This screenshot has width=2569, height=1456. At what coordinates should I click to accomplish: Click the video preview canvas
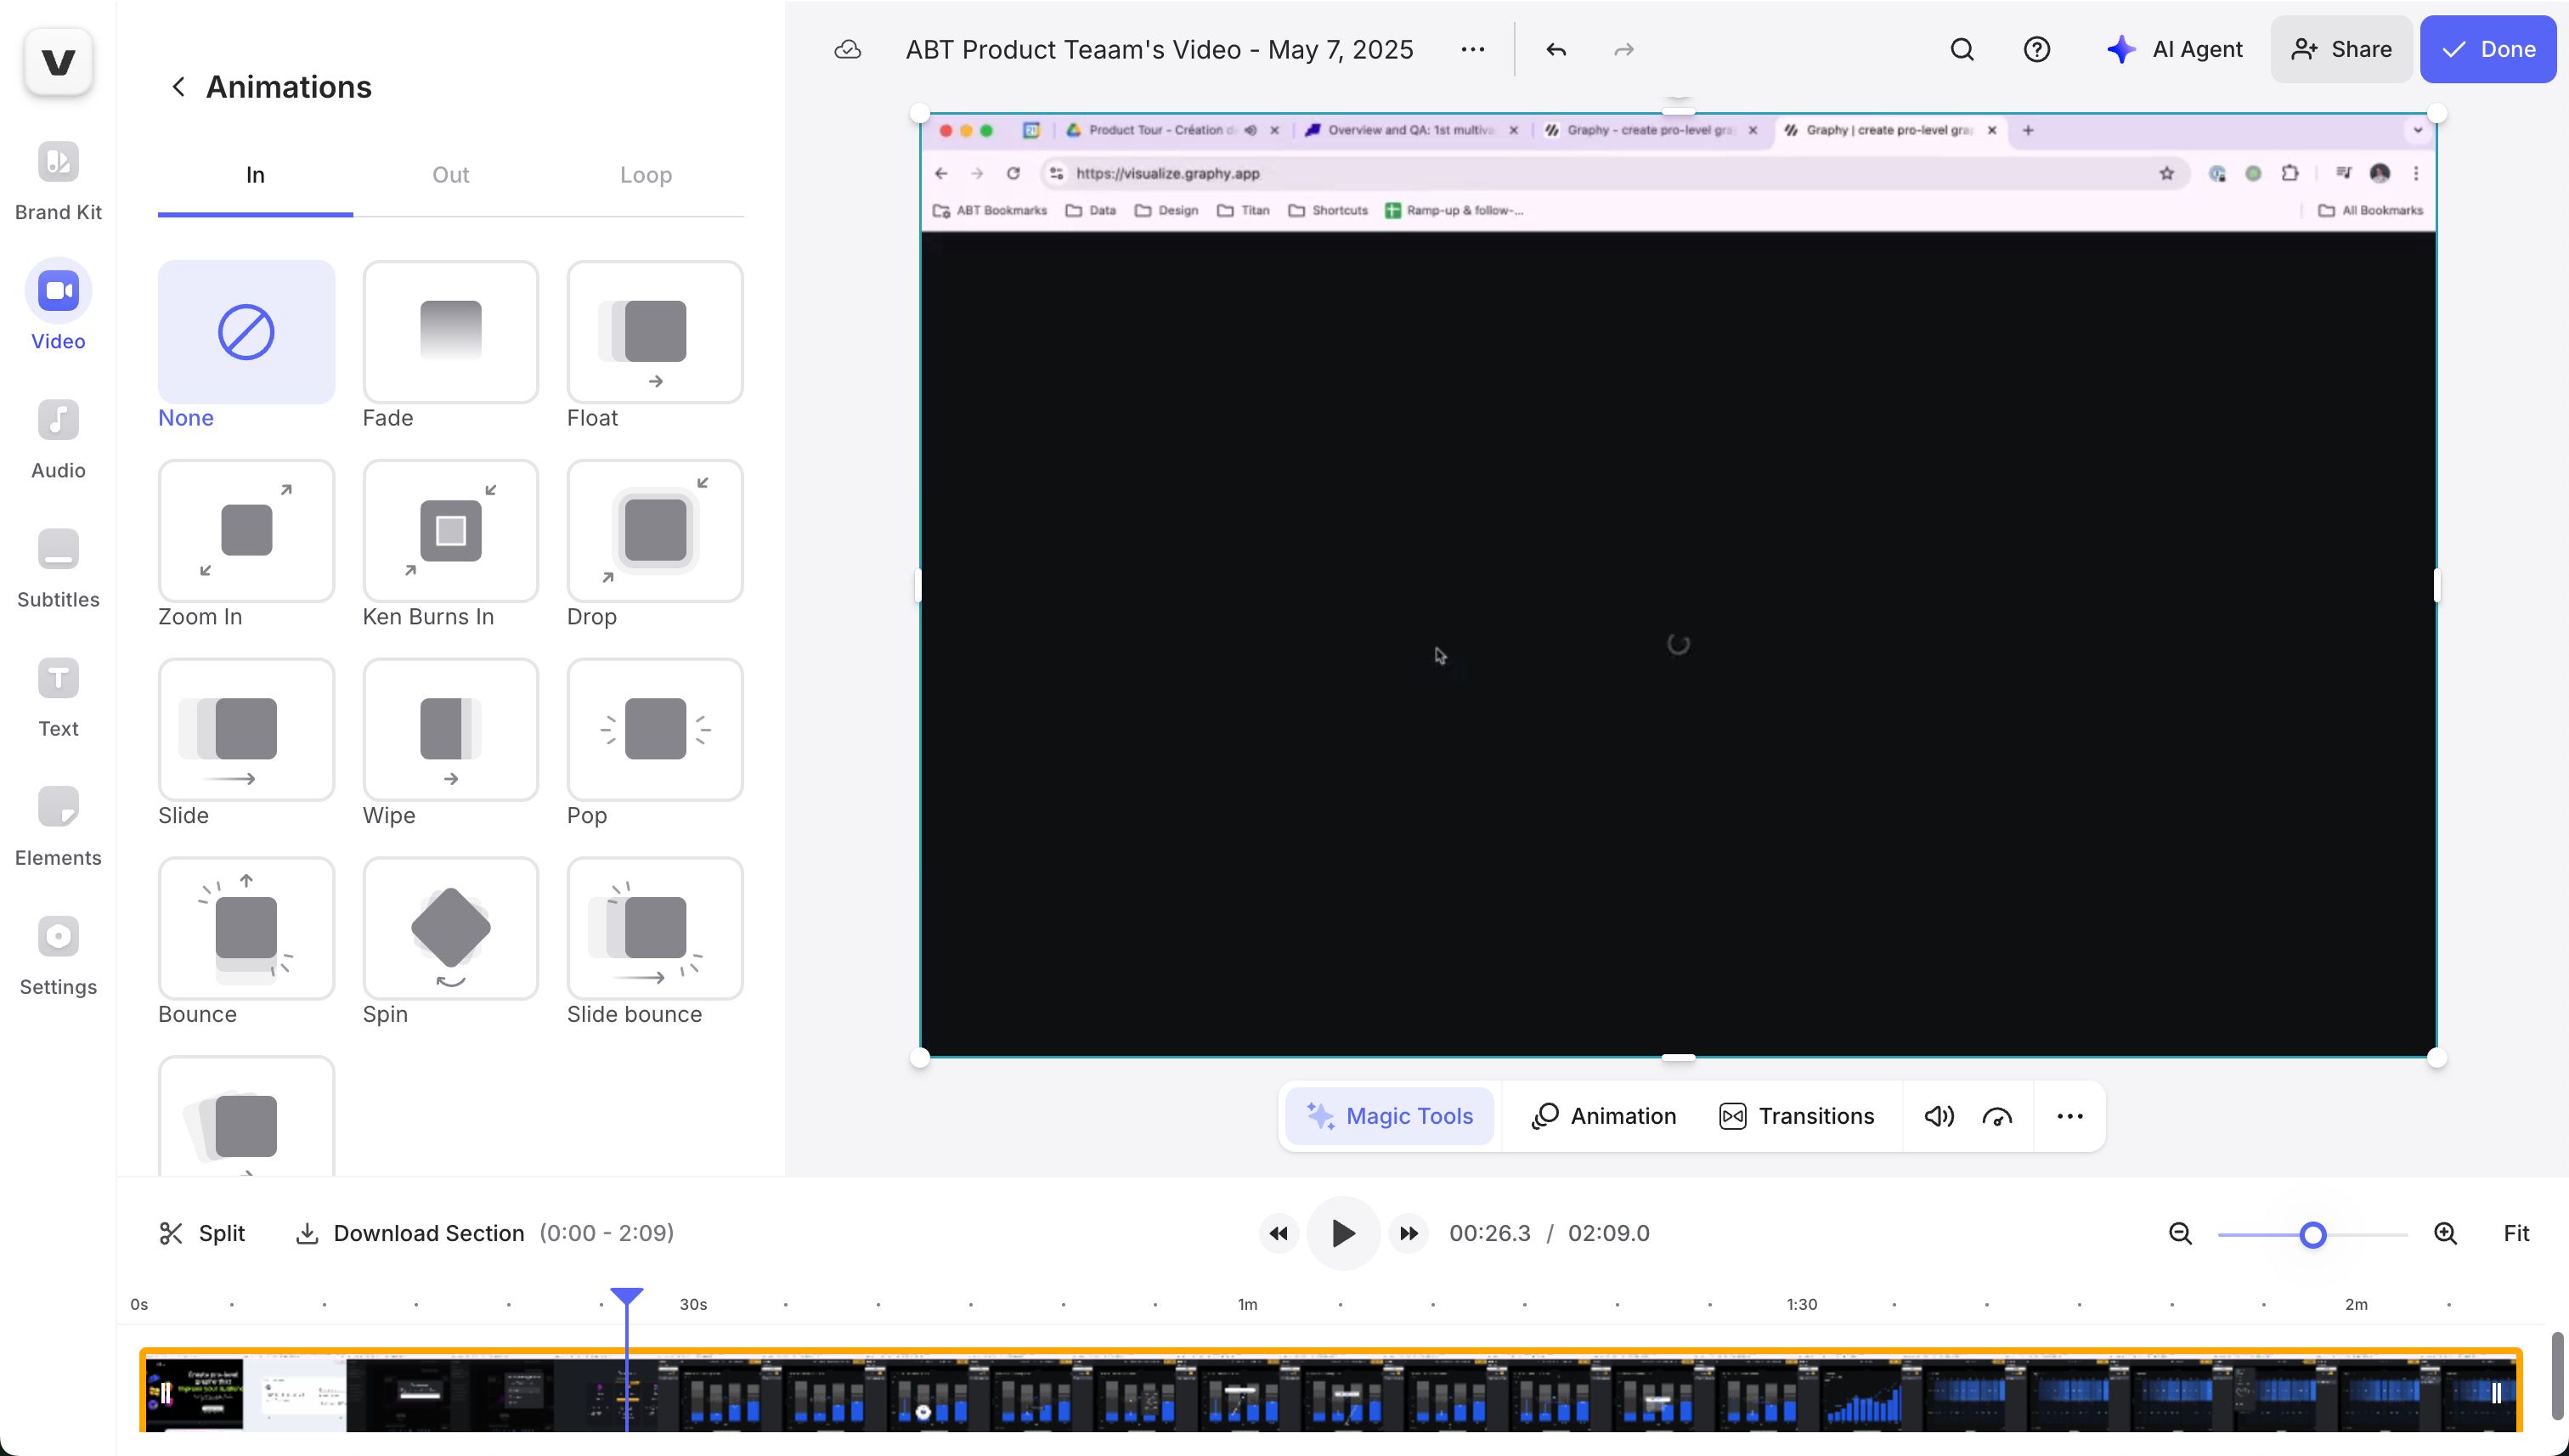(1678, 585)
